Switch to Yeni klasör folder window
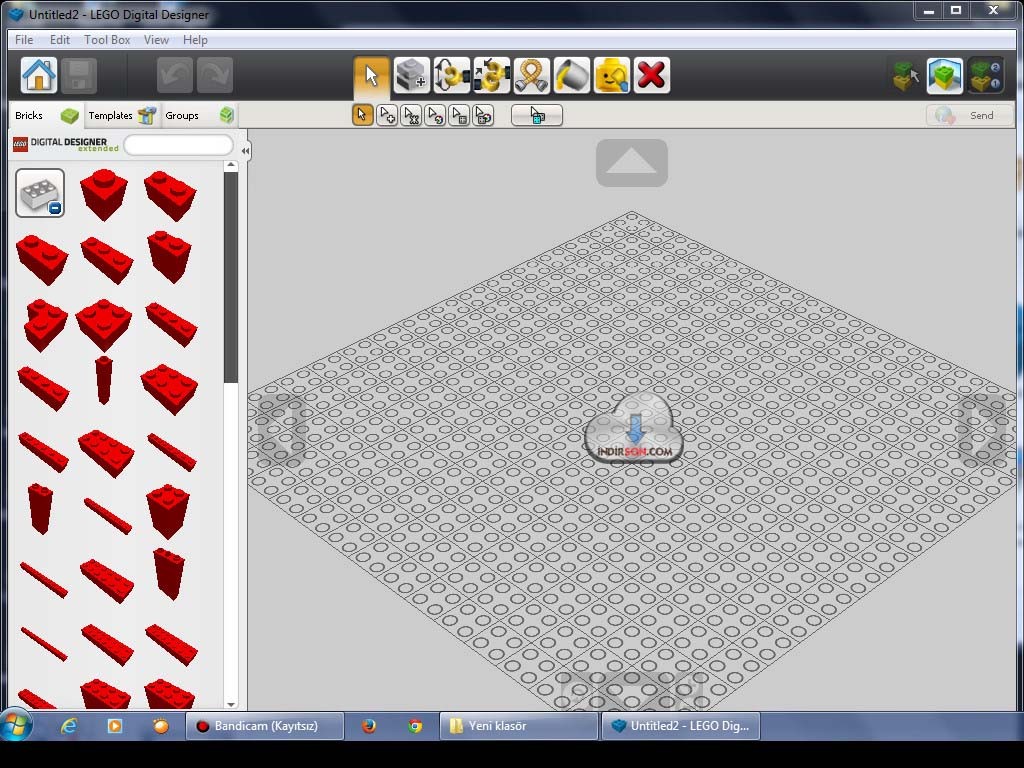The width and height of the screenshot is (1024, 768). pyautogui.click(x=519, y=726)
